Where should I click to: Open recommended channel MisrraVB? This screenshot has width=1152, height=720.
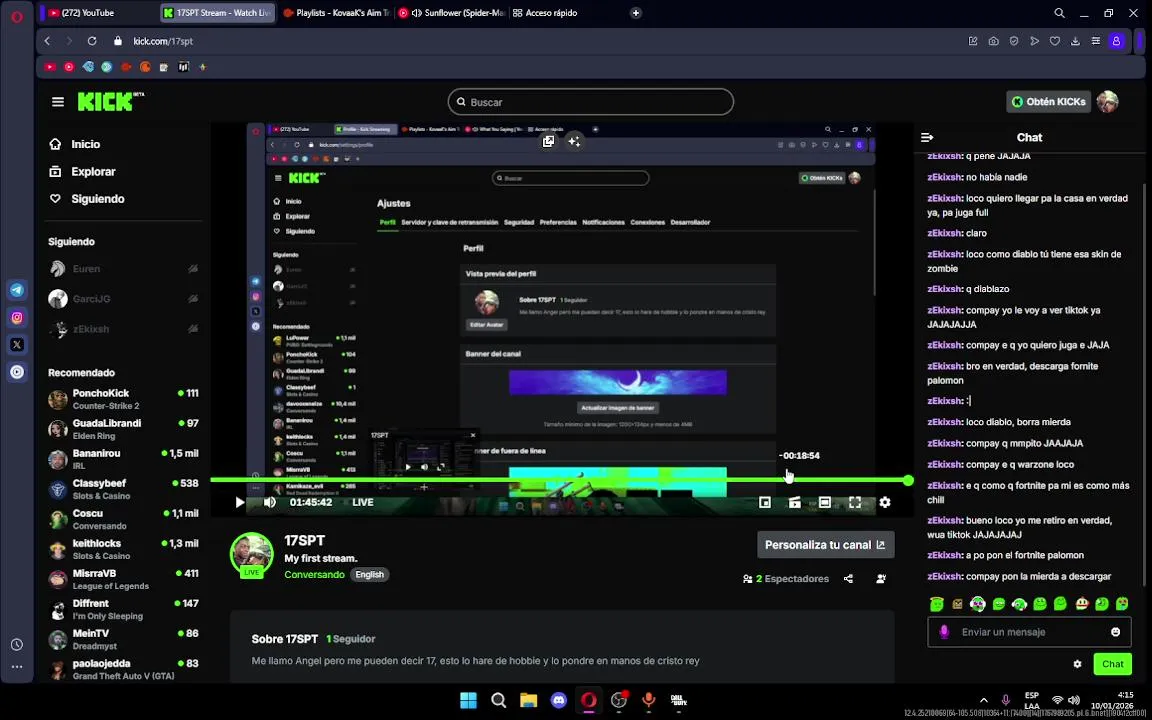pos(123,580)
